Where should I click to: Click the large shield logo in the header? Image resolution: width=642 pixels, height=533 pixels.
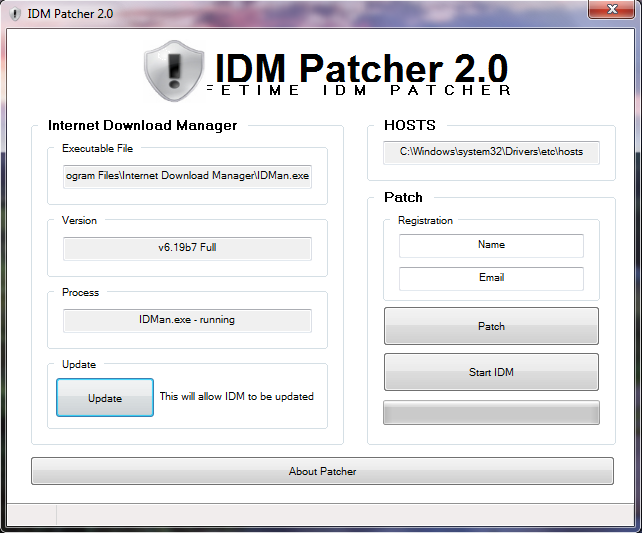[174, 71]
